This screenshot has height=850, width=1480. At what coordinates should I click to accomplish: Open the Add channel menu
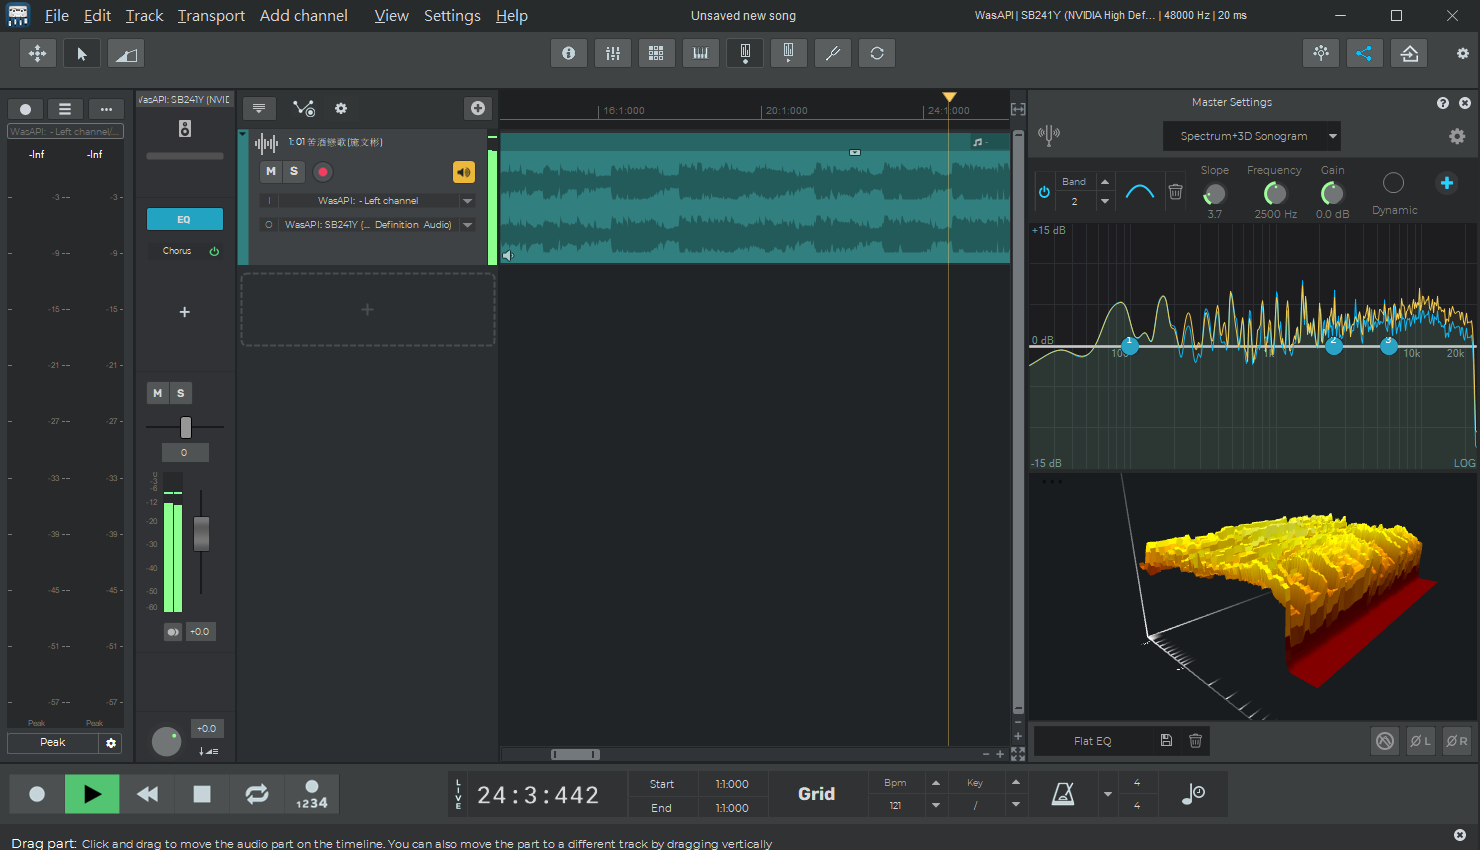click(303, 16)
